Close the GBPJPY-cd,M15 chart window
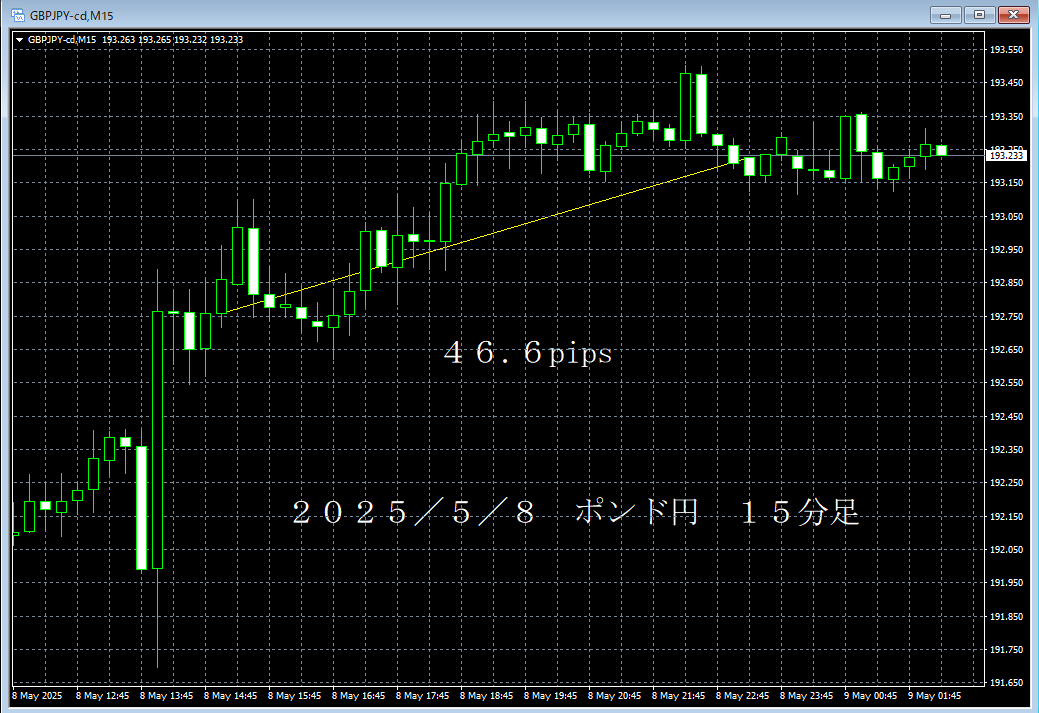The width and height of the screenshot is (1039, 713). pyautogui.click(x=1013, y=15)
